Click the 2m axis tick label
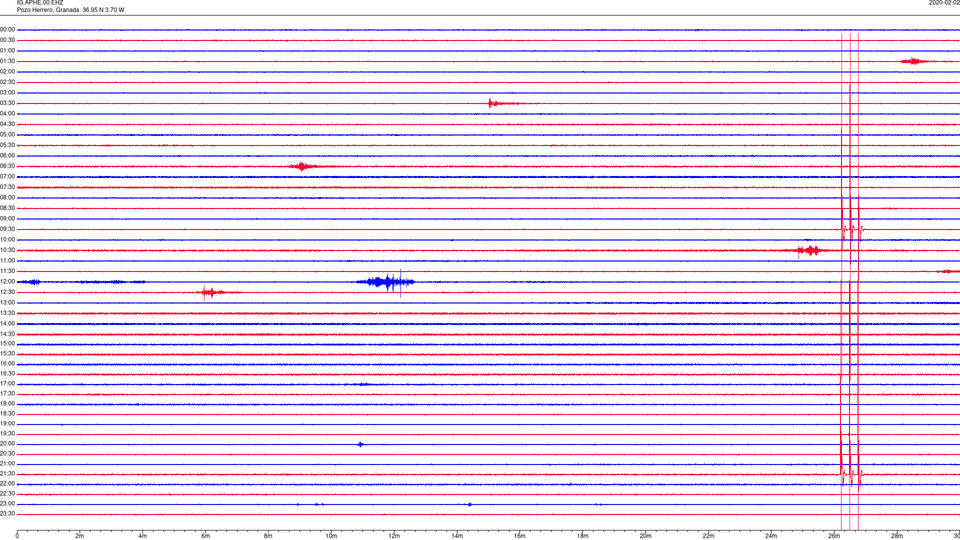Screen dimensions: 960x540 point(80,536)
